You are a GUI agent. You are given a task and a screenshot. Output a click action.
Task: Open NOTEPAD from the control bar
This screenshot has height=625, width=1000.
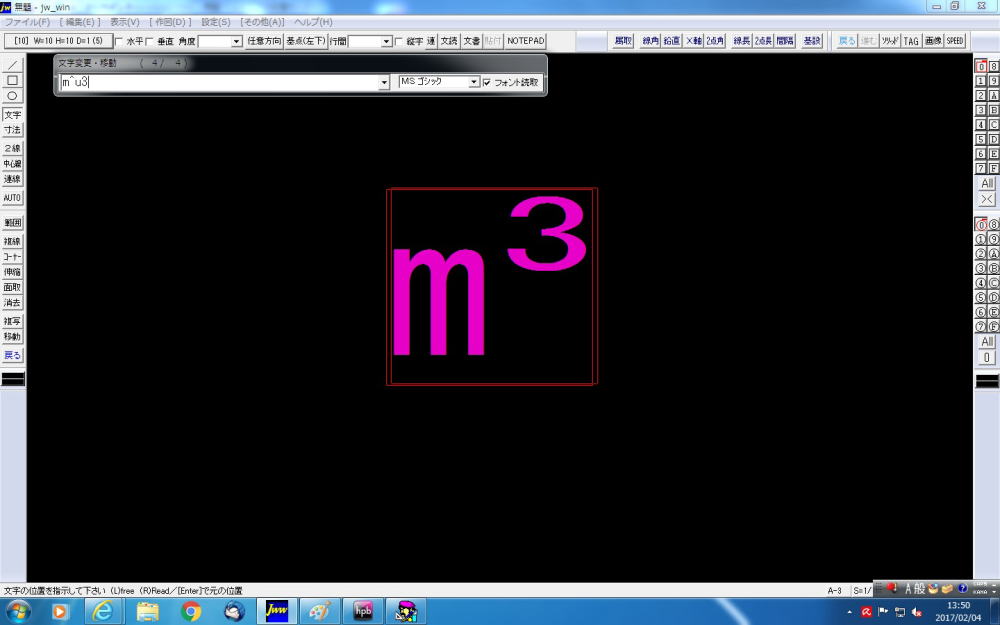(x=526, y=41)
